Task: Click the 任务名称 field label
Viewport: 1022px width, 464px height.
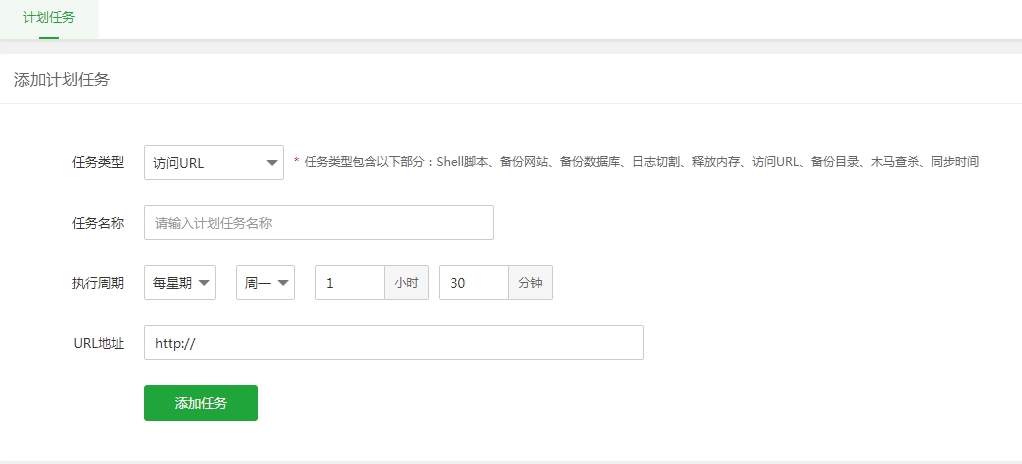Action: coord(98,223)
